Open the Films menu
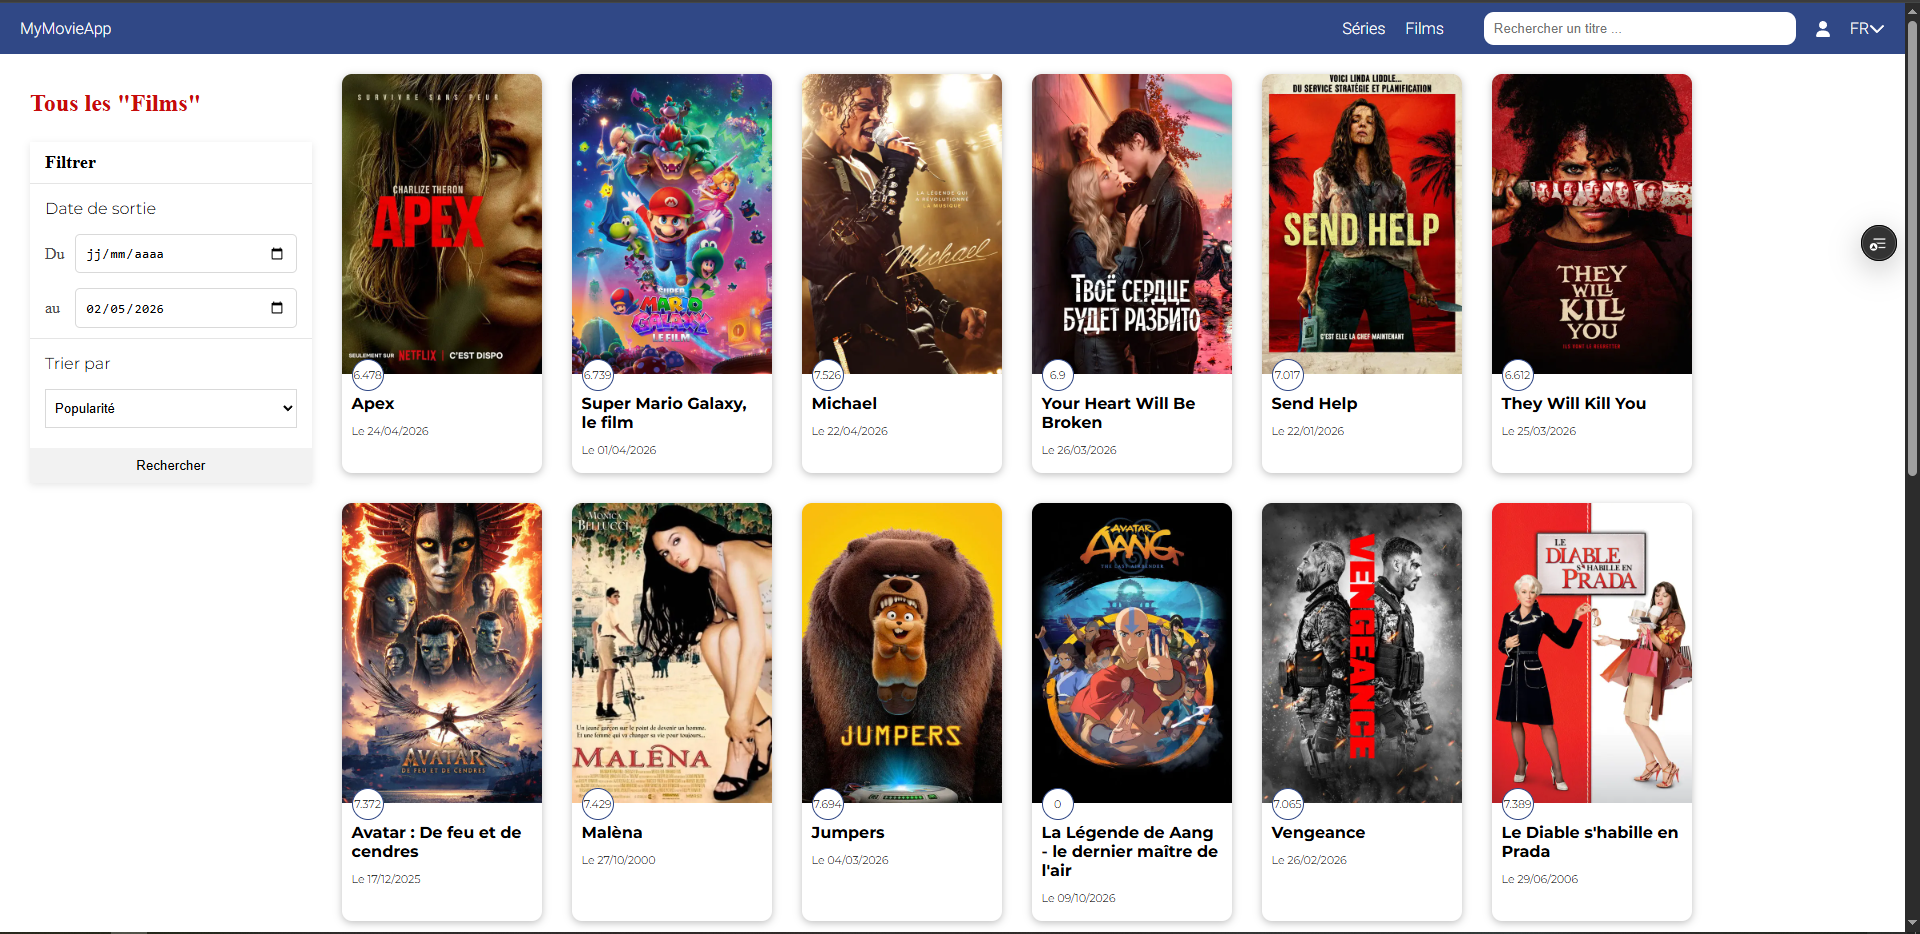This screenshot has height=934, width=1920. 1424,29
